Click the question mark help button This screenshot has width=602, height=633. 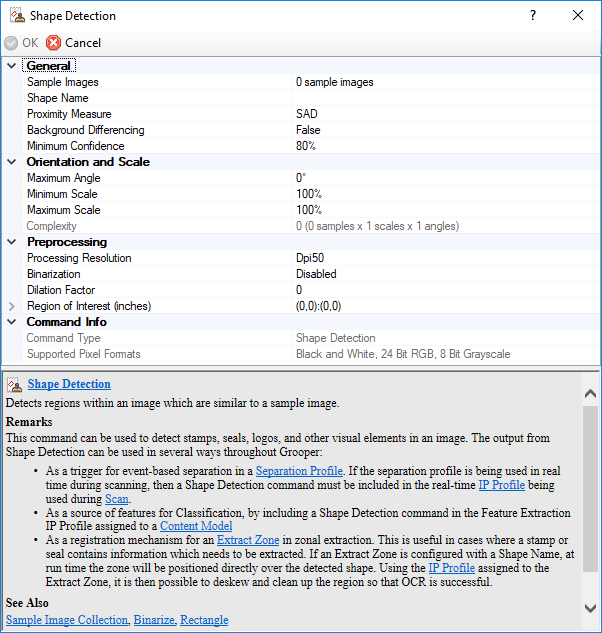click(533, 16)
